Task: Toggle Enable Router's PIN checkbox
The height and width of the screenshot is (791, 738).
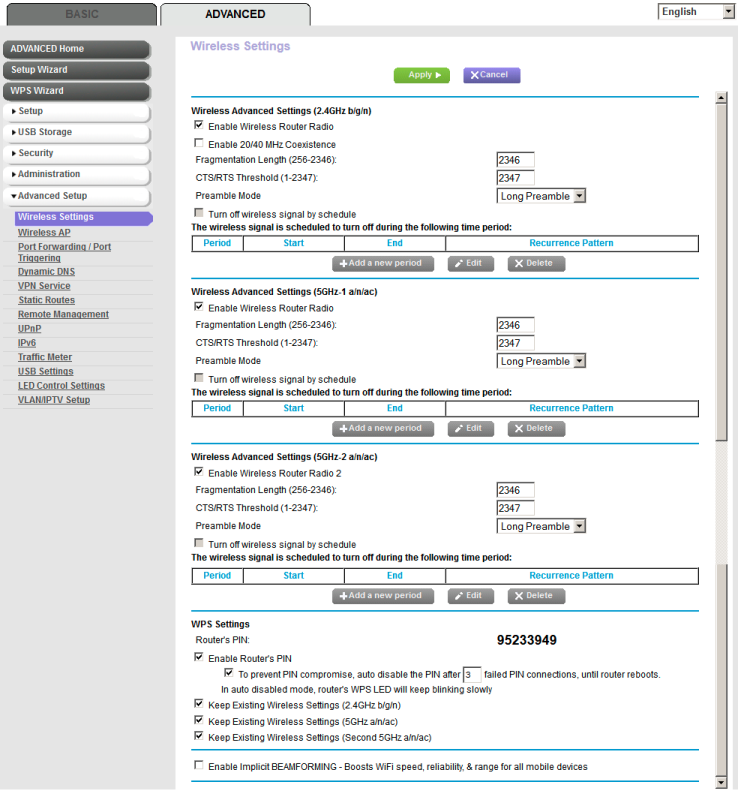Action: (199, 657)
